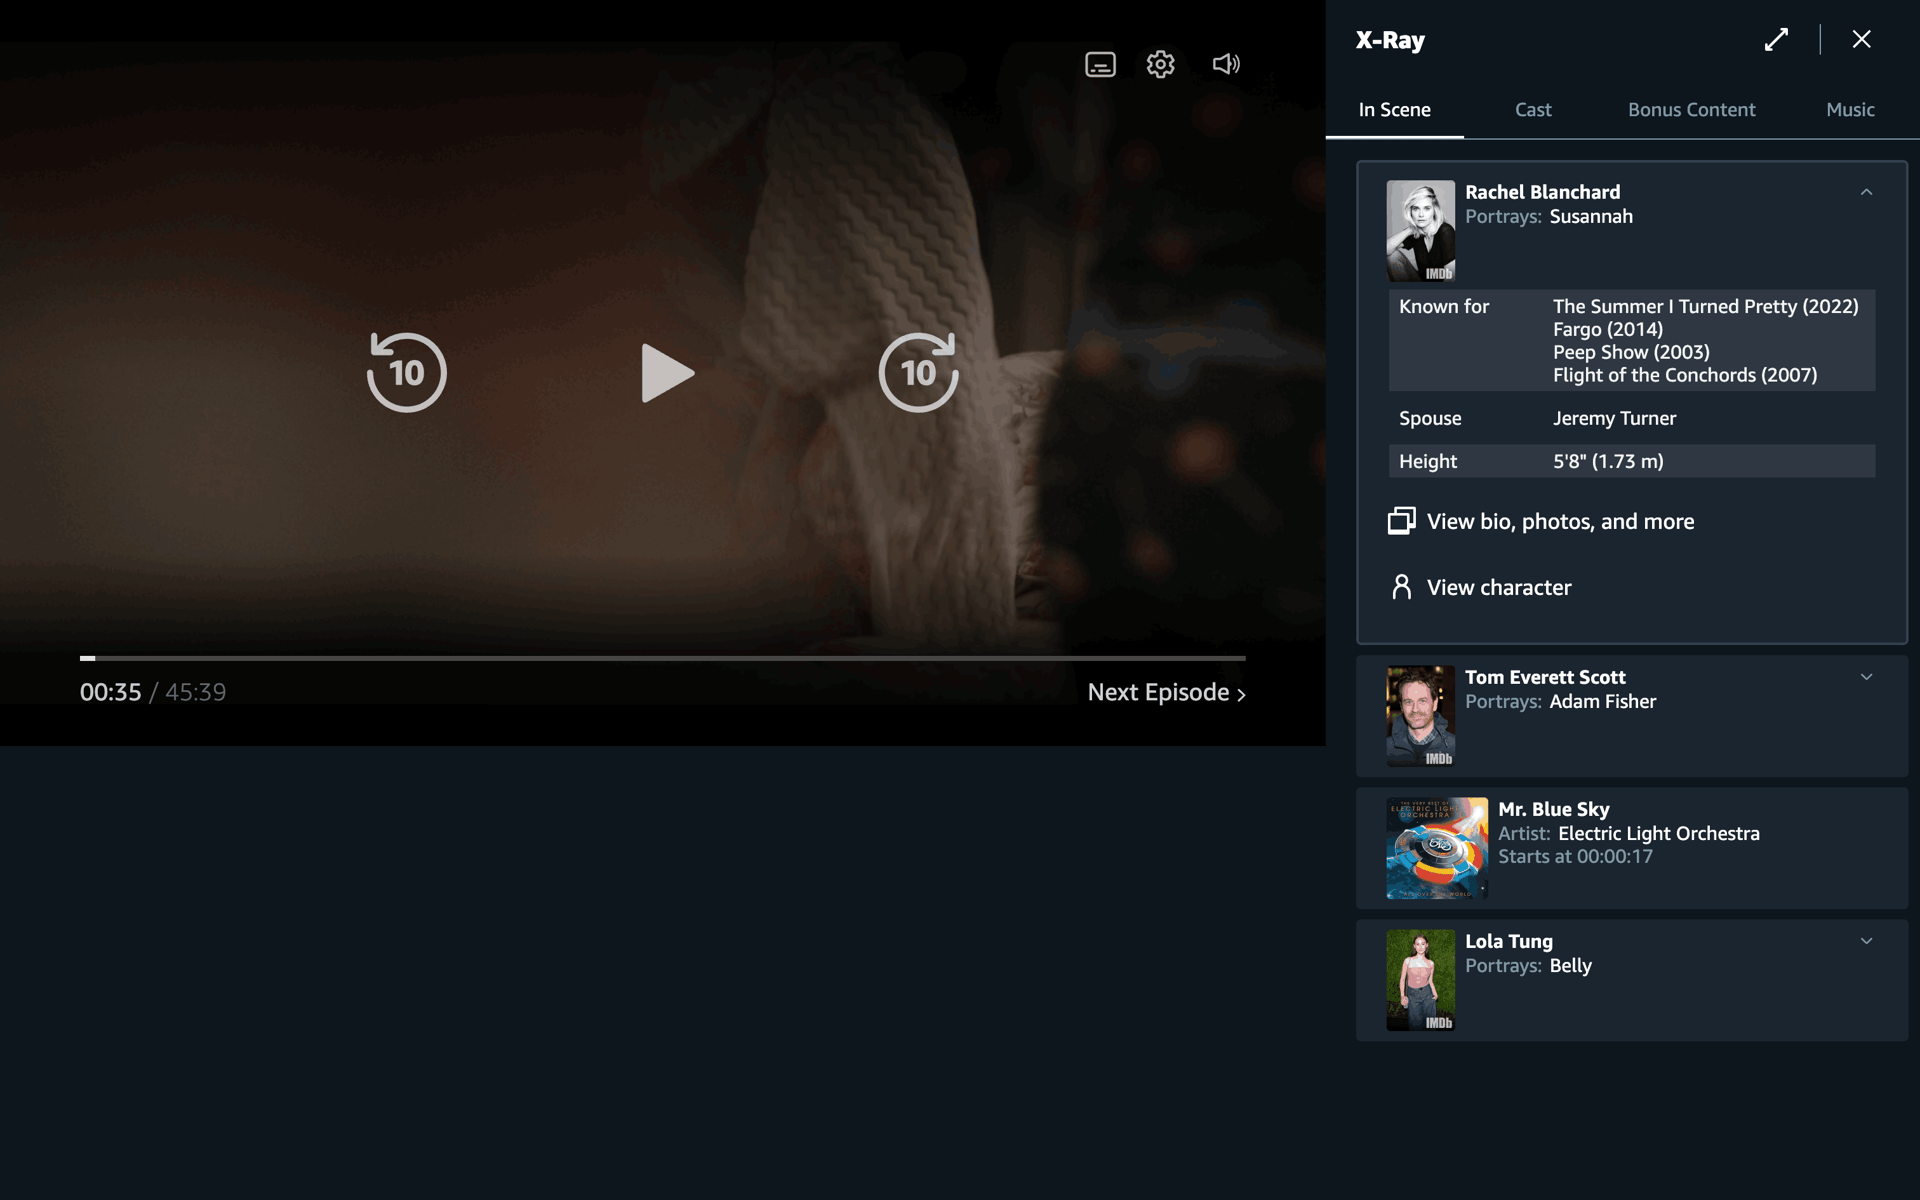
Task: Click Electric Light Orchestra artist text
Action: [1658, 833]
